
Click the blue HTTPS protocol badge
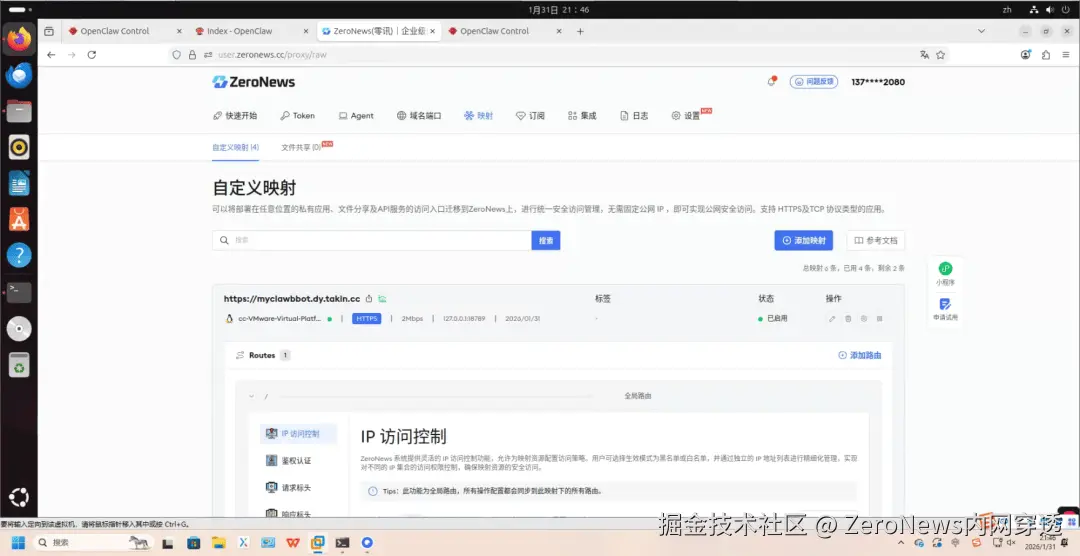click(366, 319)
